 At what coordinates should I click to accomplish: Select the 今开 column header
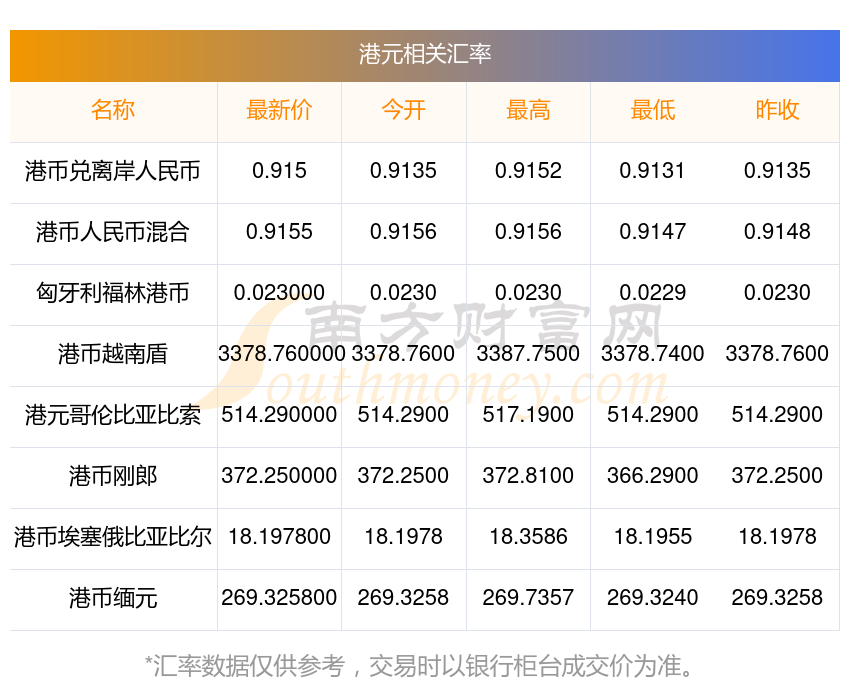403,110
